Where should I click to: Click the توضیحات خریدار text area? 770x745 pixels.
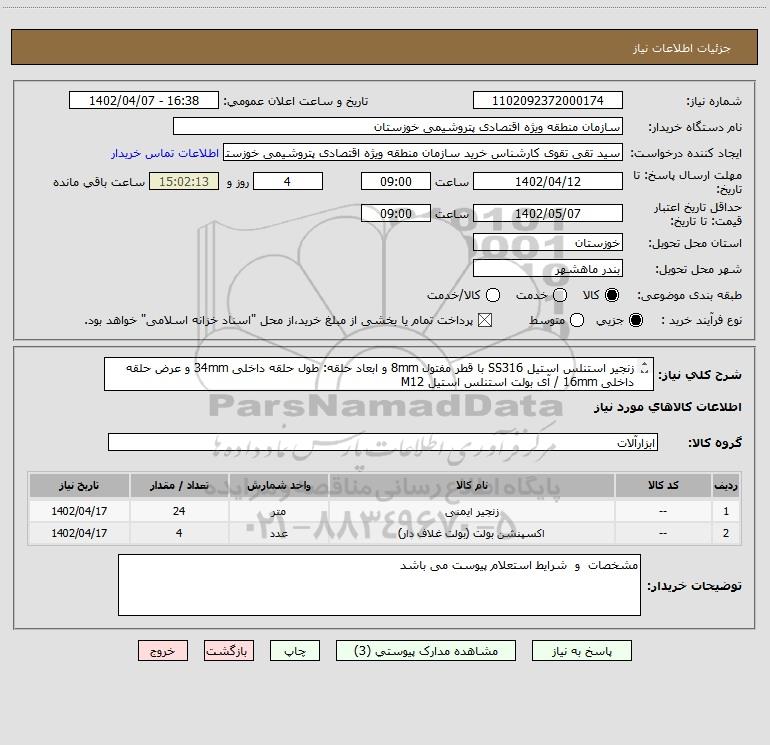tap(379, 585)
